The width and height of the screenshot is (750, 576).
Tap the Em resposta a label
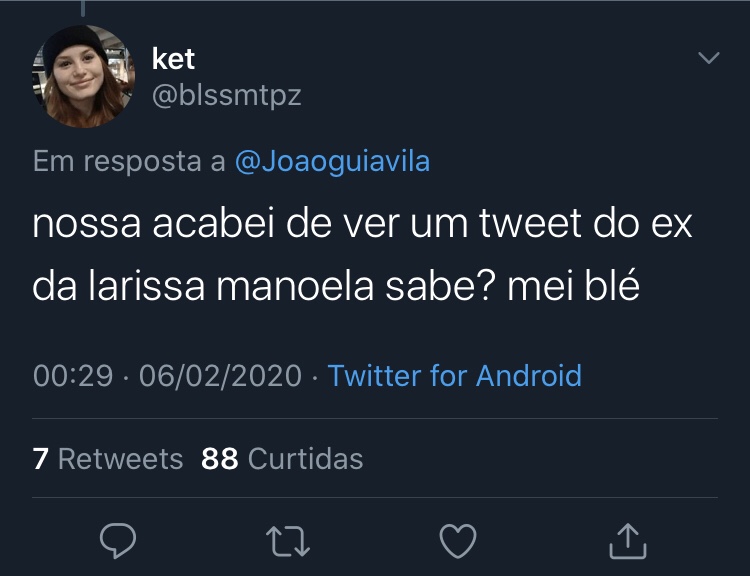[x=129, y=161]
